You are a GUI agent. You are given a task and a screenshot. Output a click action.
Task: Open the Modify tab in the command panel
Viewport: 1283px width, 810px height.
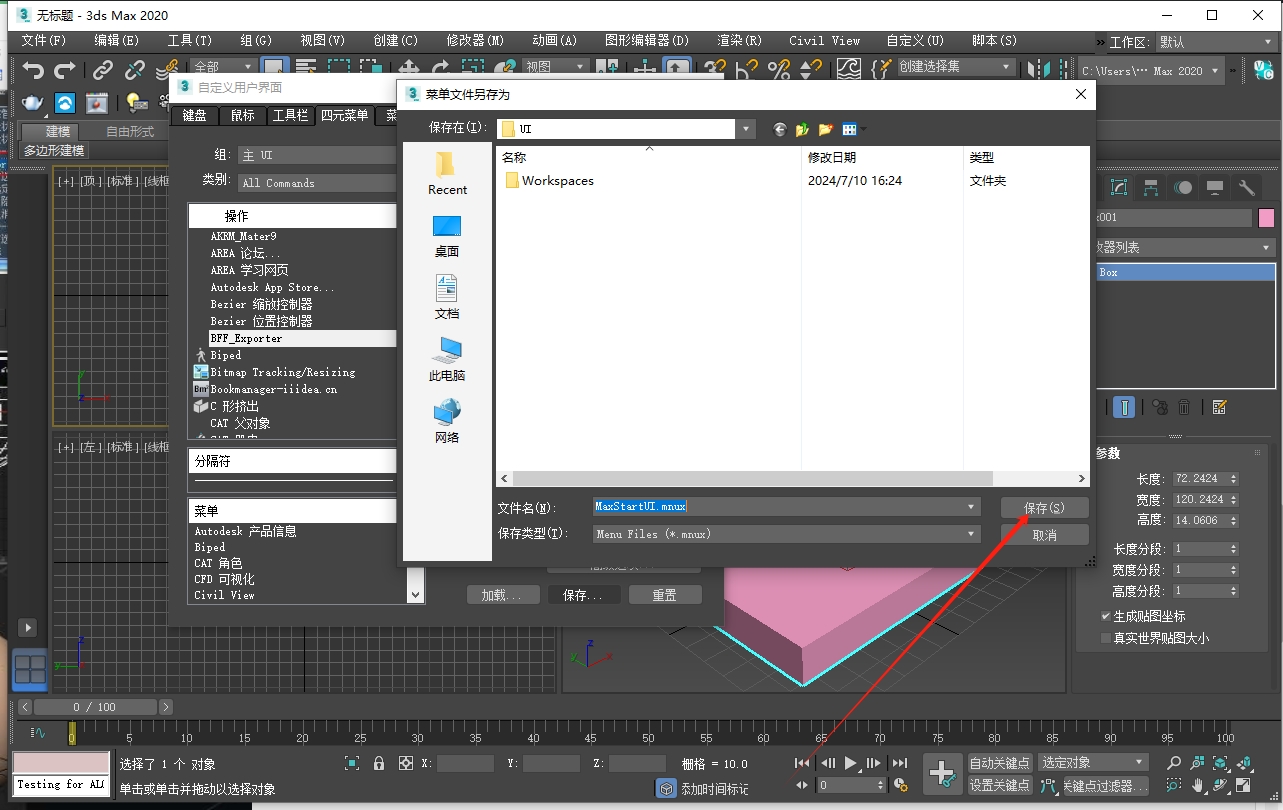click(x=1118, y=187)
